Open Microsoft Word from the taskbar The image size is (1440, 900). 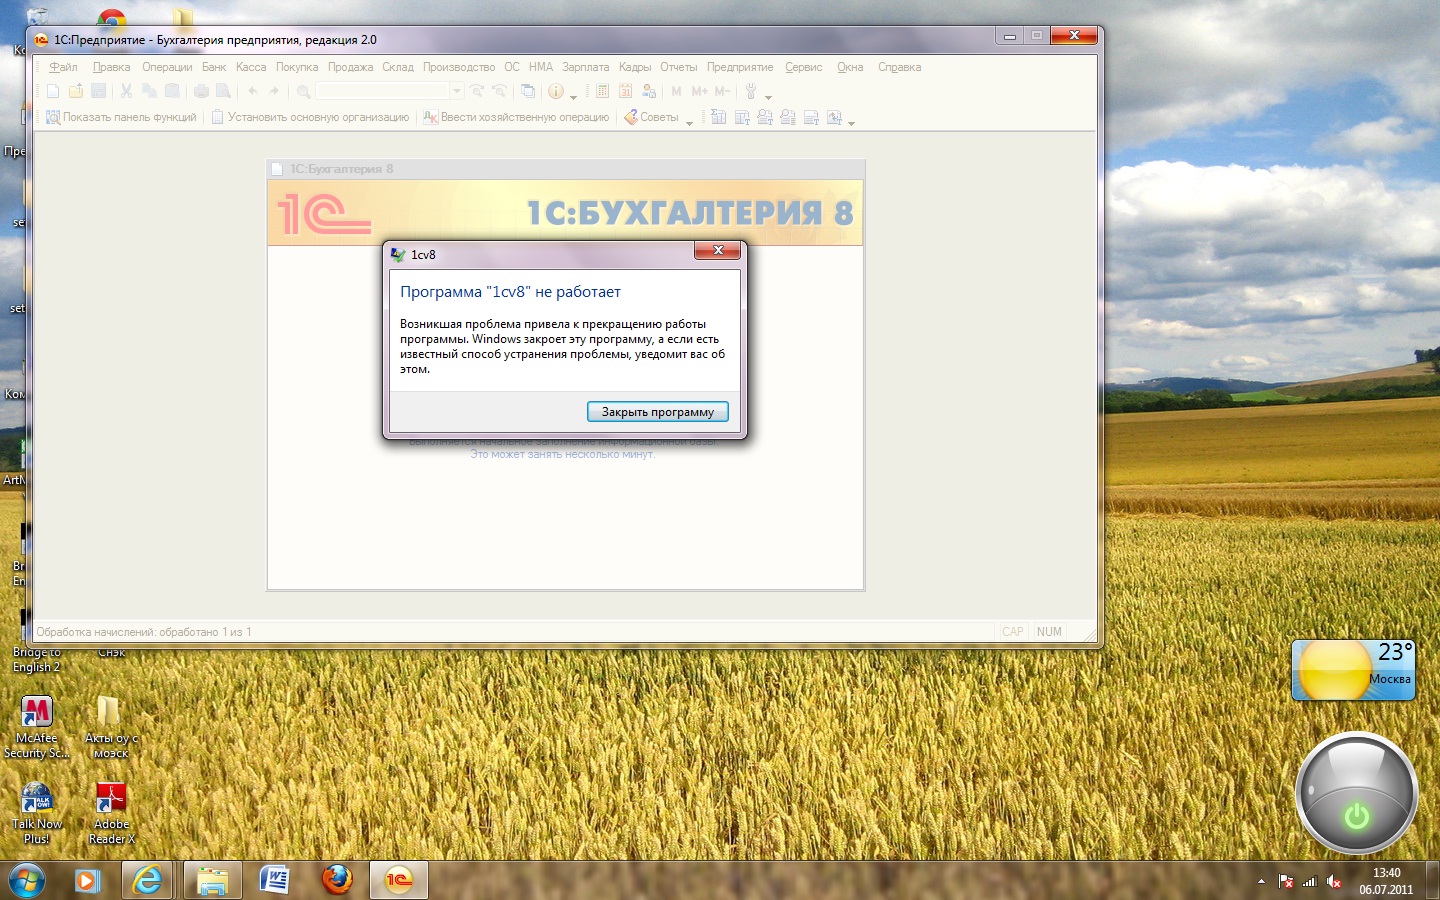click(274, 880)
